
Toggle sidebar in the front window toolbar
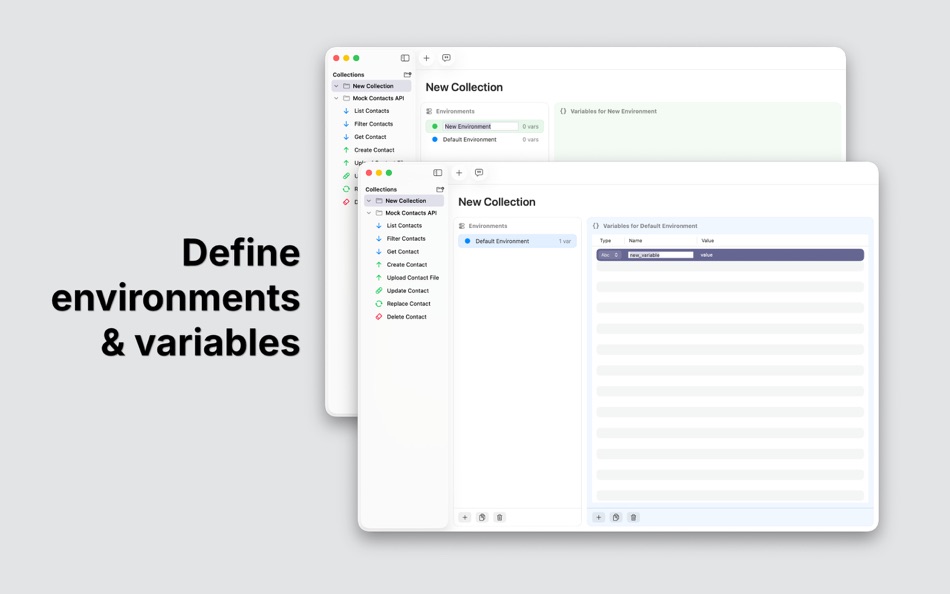click(x=437, y=173)
